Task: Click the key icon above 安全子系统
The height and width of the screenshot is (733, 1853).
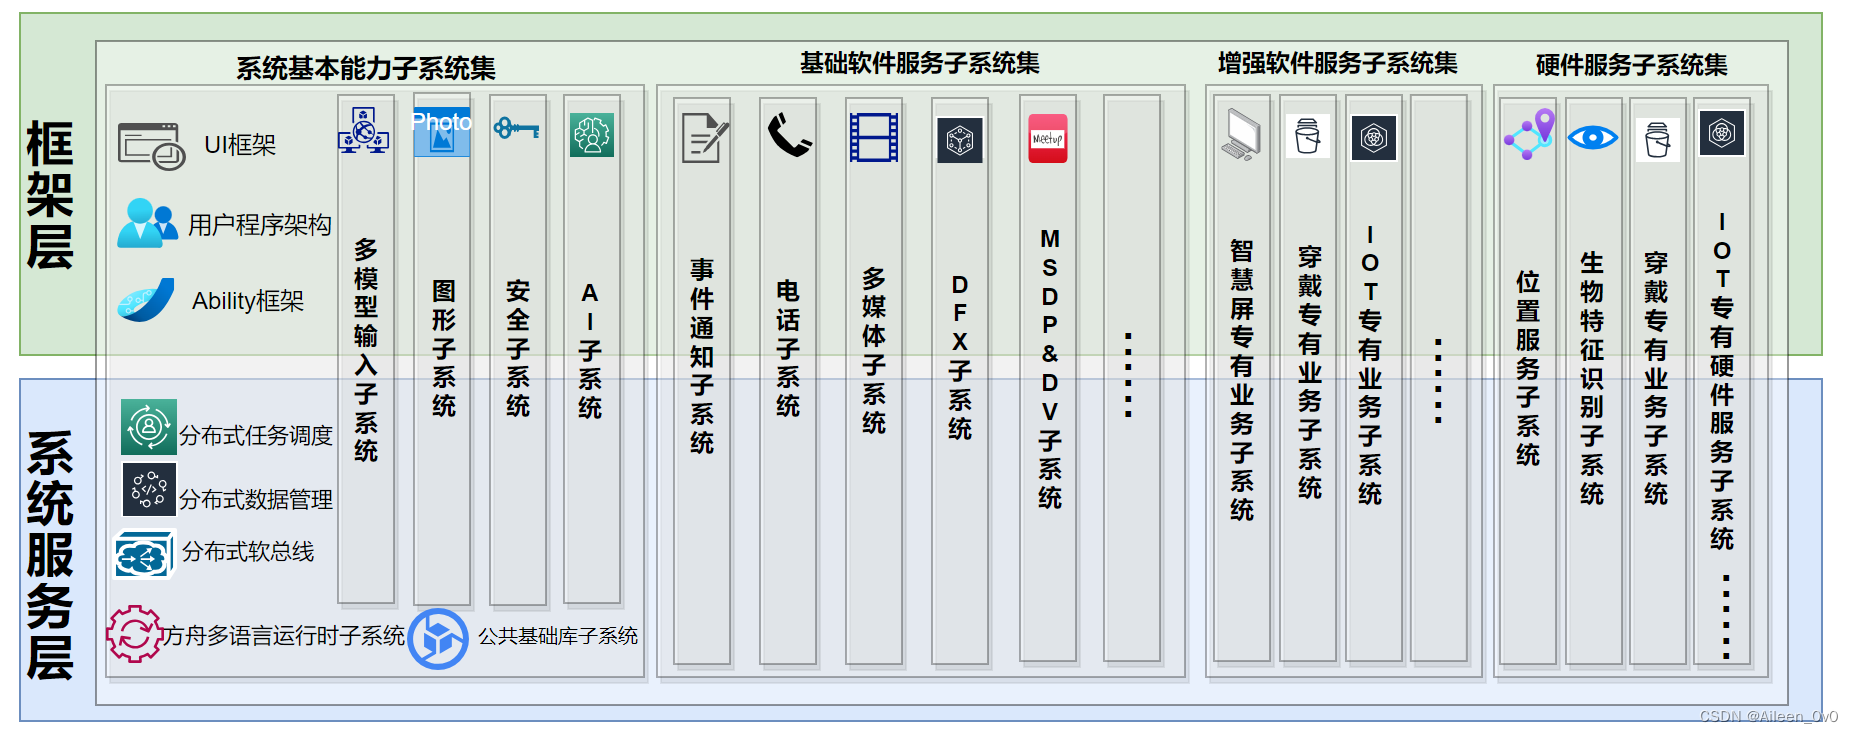Action: [516, 128]
